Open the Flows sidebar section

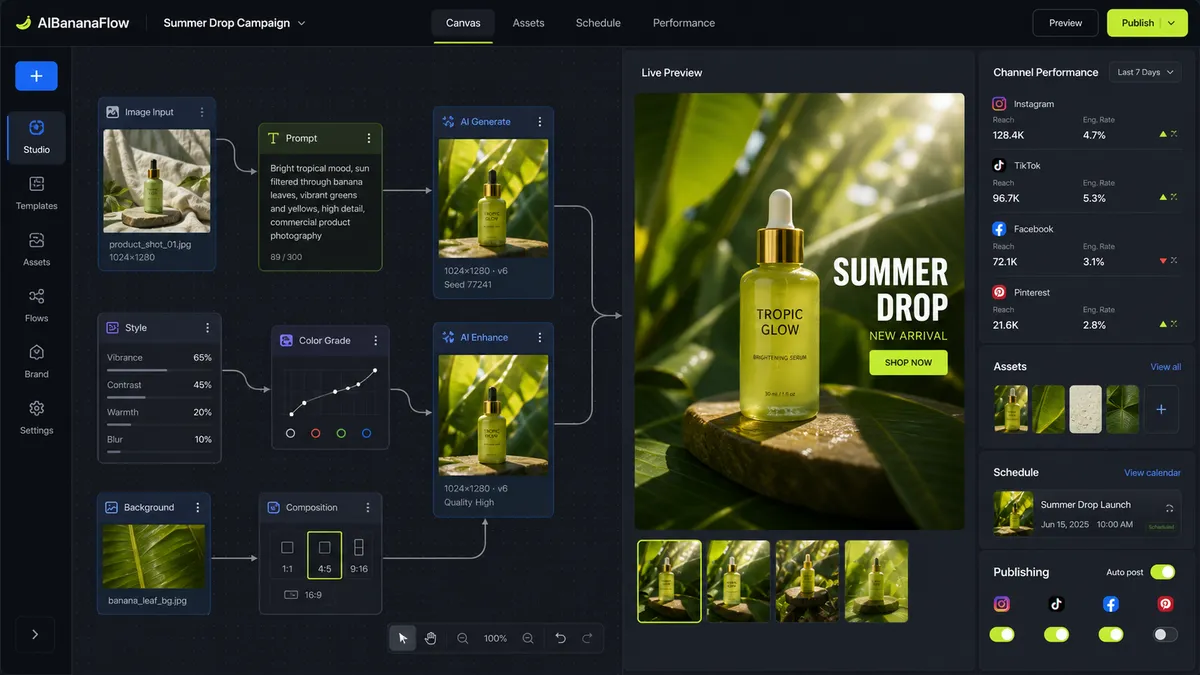click(x=36, y=306)
